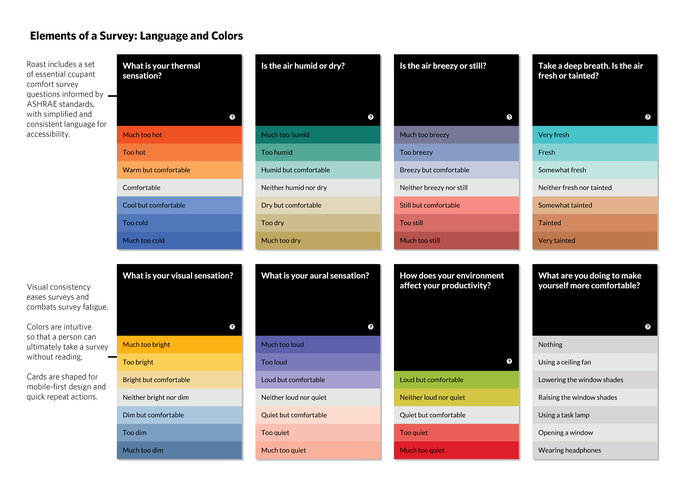This screenshot has height=494, width=695.
Task: Select 'Neither fresh nor tainted'
Action: [x=595, y=188]
